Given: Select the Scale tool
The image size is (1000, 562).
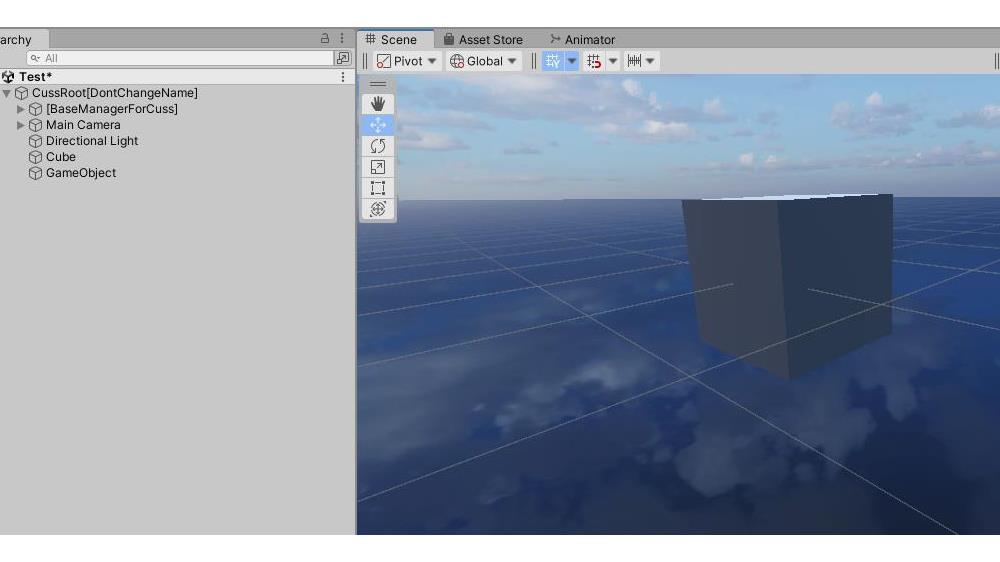Looking at the screenshot, I should tap(377, 167).
